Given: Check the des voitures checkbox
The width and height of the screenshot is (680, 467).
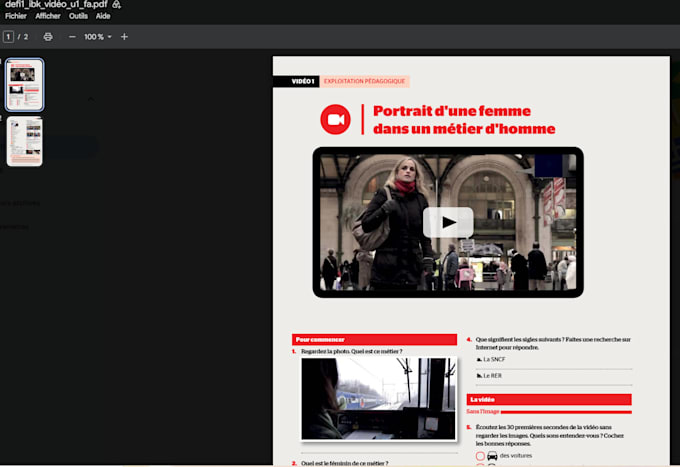Looking at the screenshot, I should 480,456.
